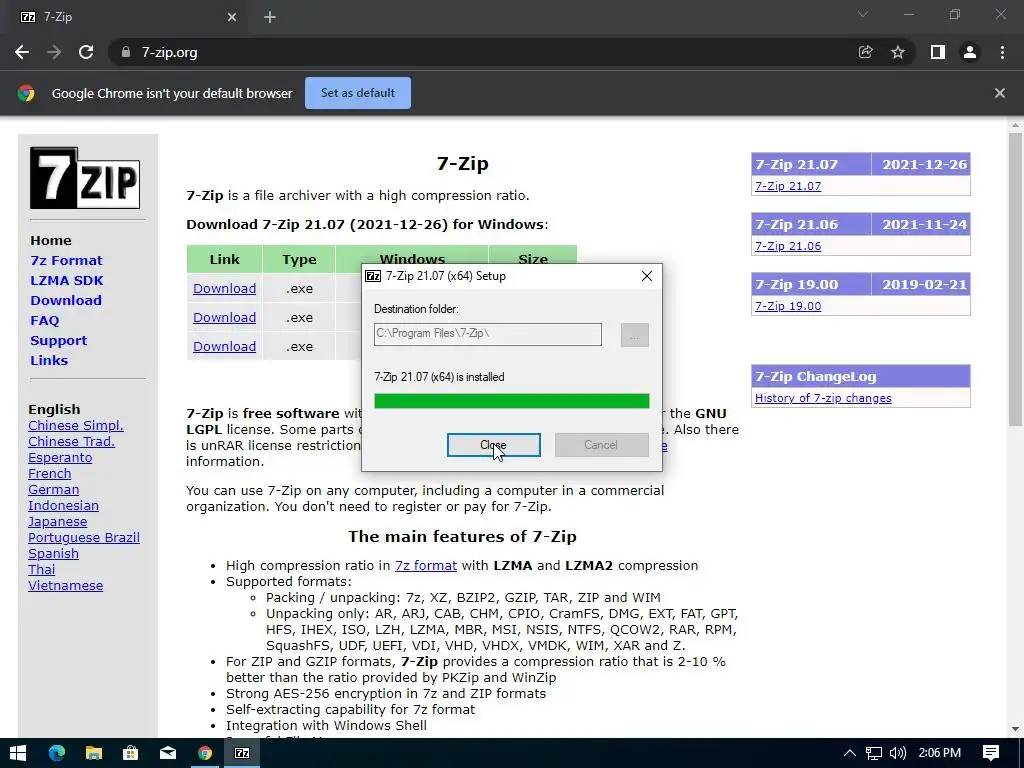Switch language to Japanese
Screen dimensions: 1024x768
57,522
